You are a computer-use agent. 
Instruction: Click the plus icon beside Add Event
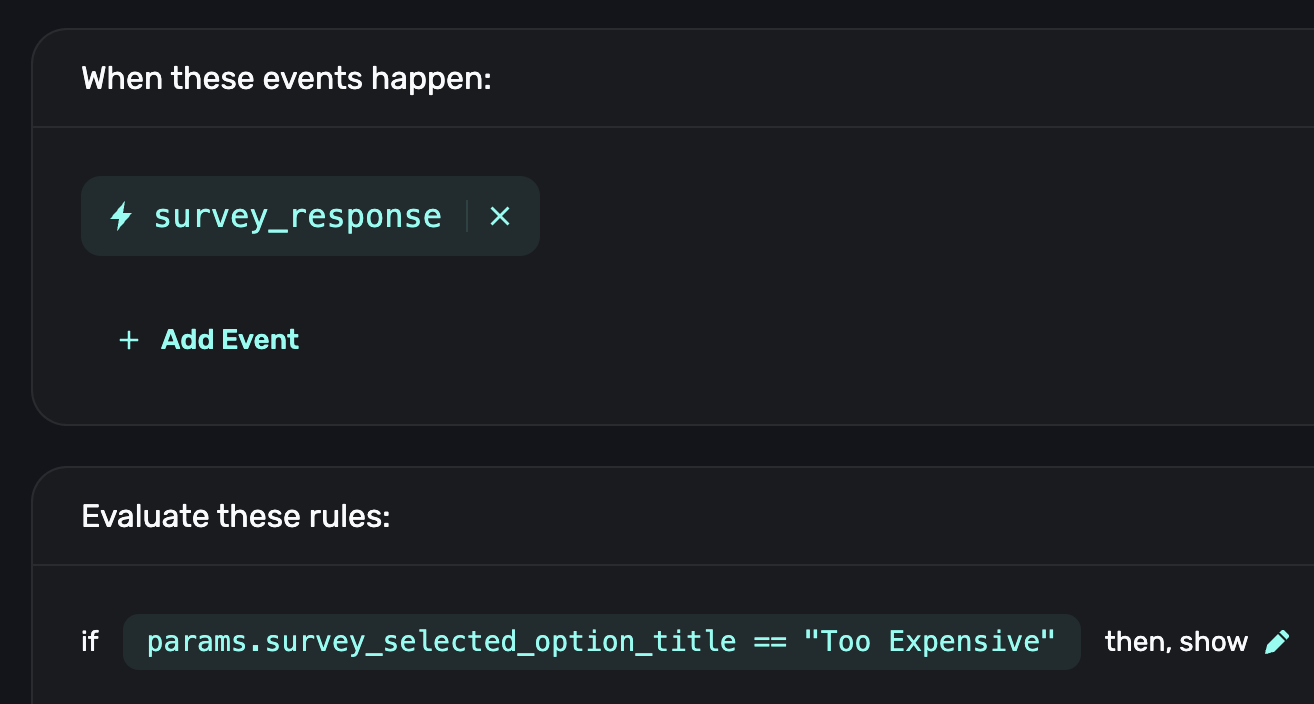pyautogui.click(x=128, y=341)
